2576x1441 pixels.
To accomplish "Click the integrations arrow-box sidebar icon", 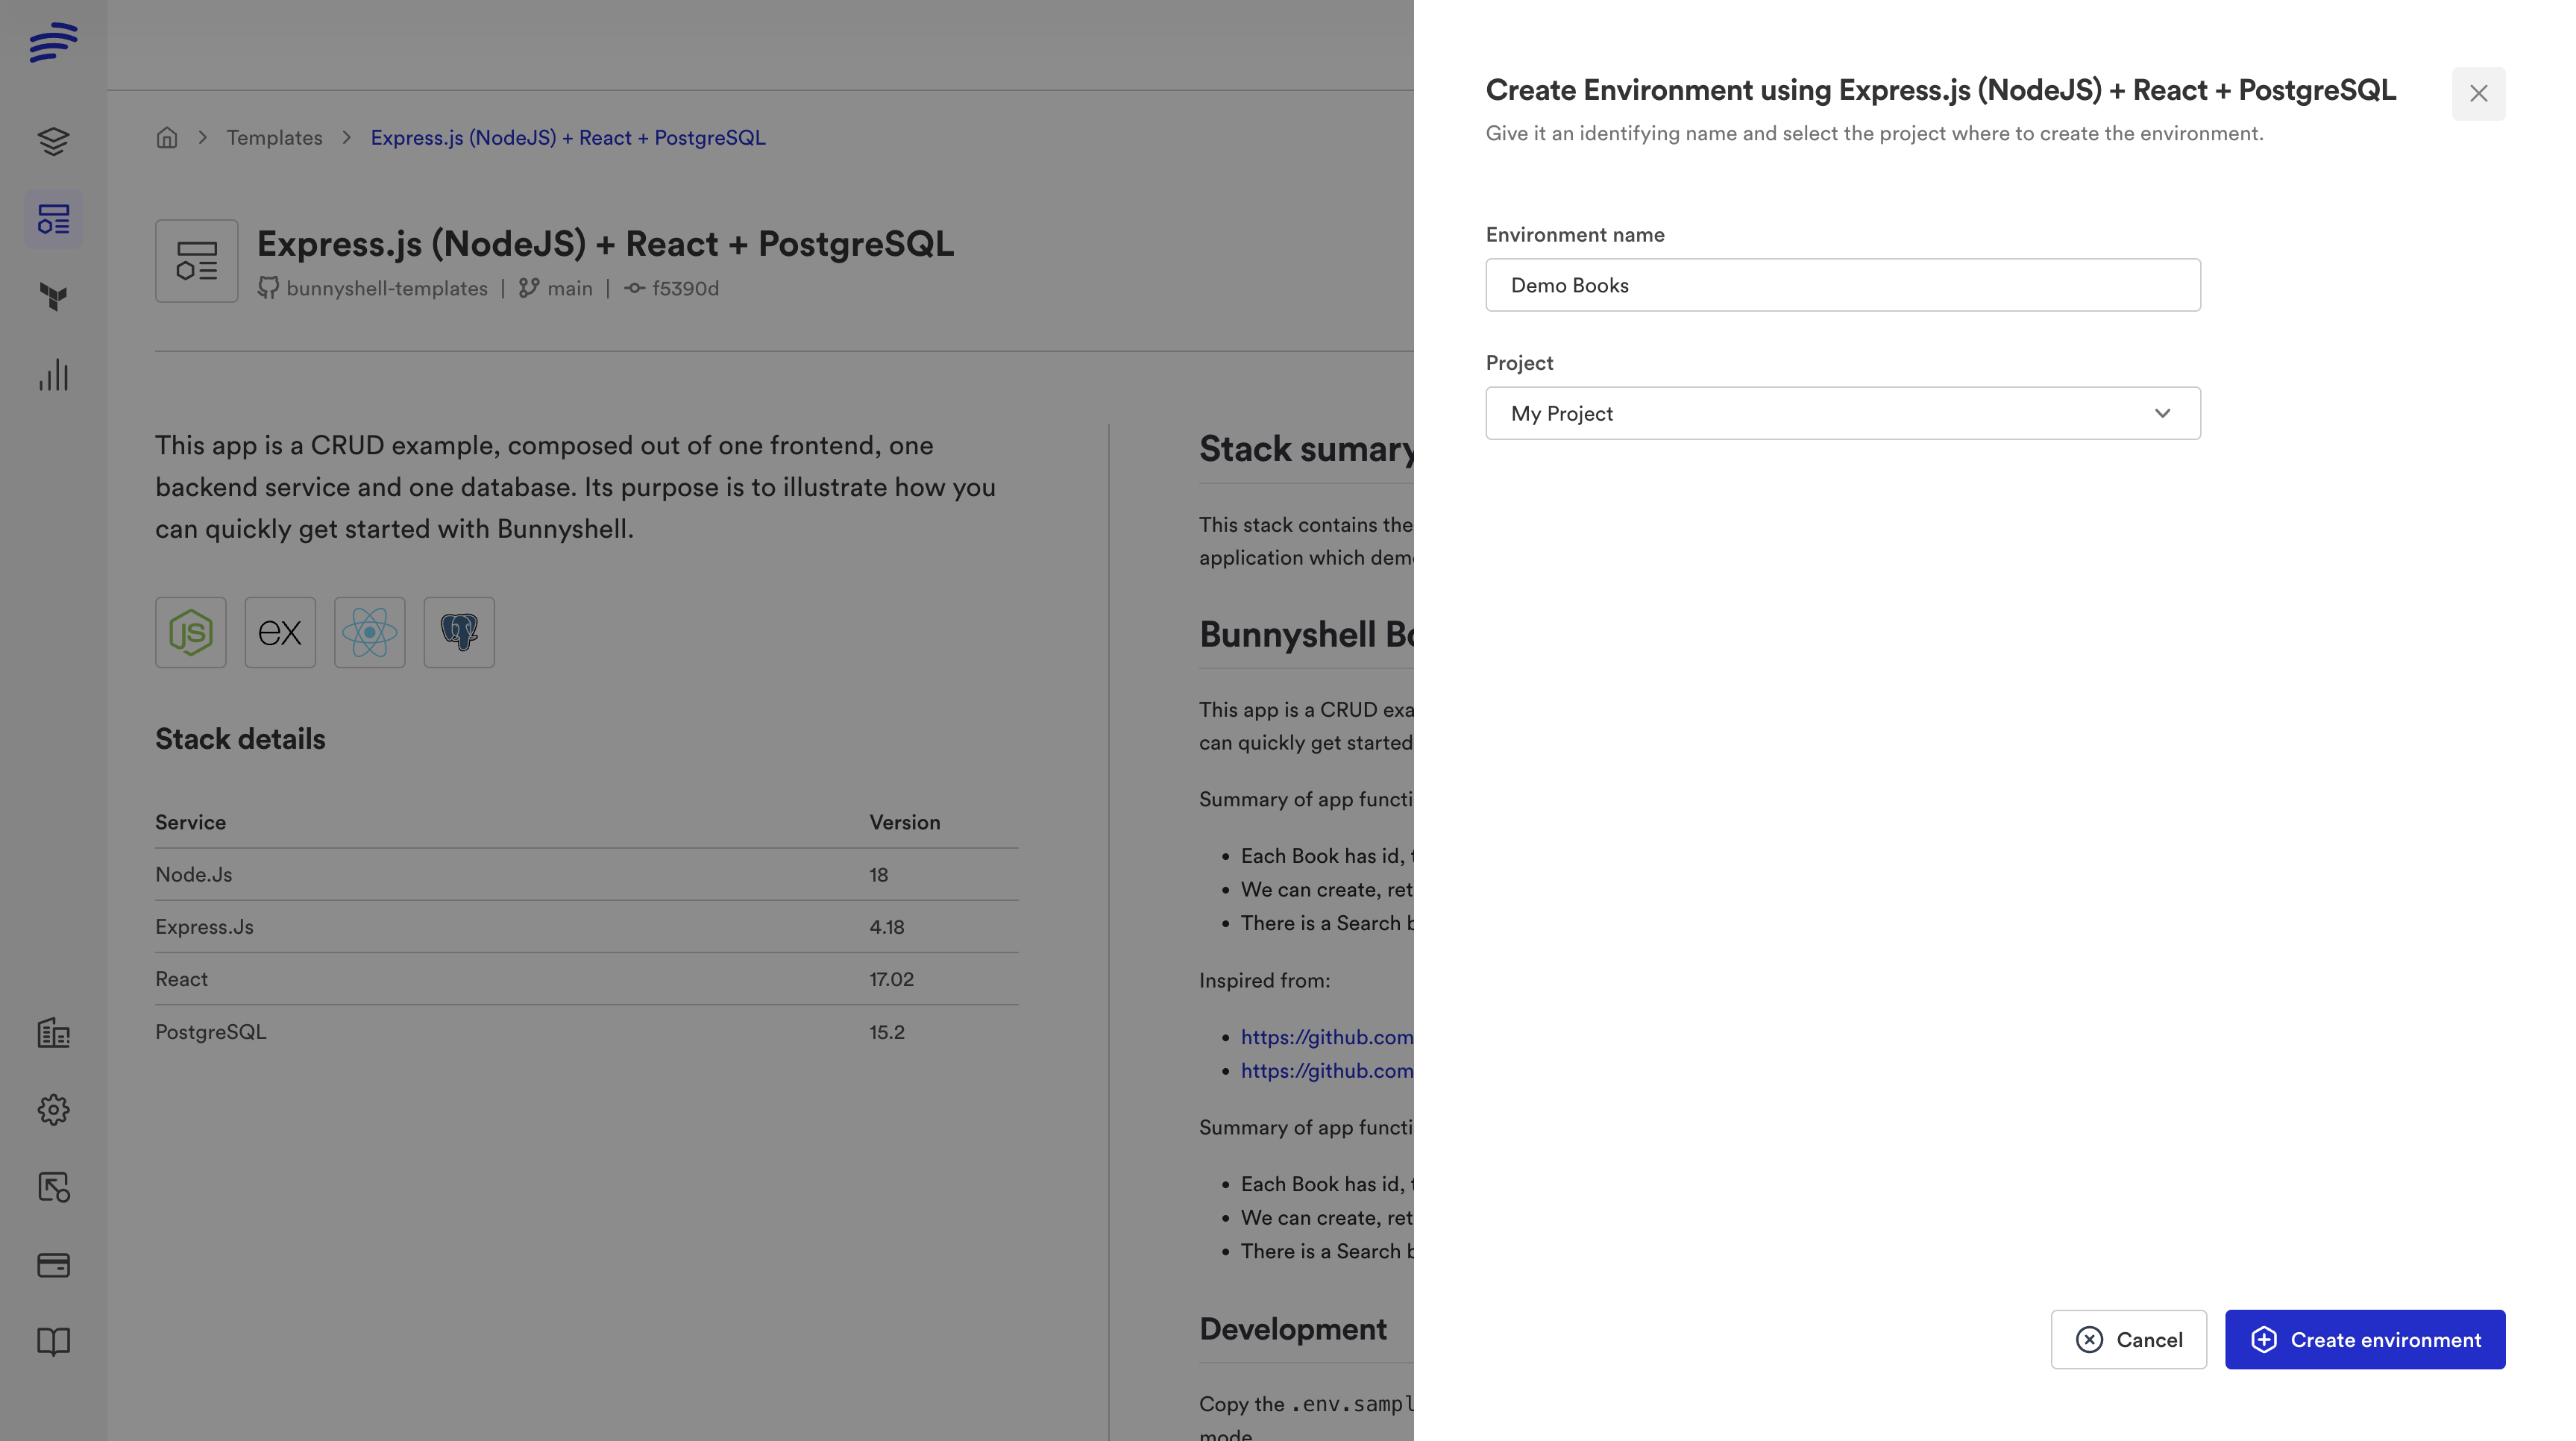I will tap(53, 1187).
